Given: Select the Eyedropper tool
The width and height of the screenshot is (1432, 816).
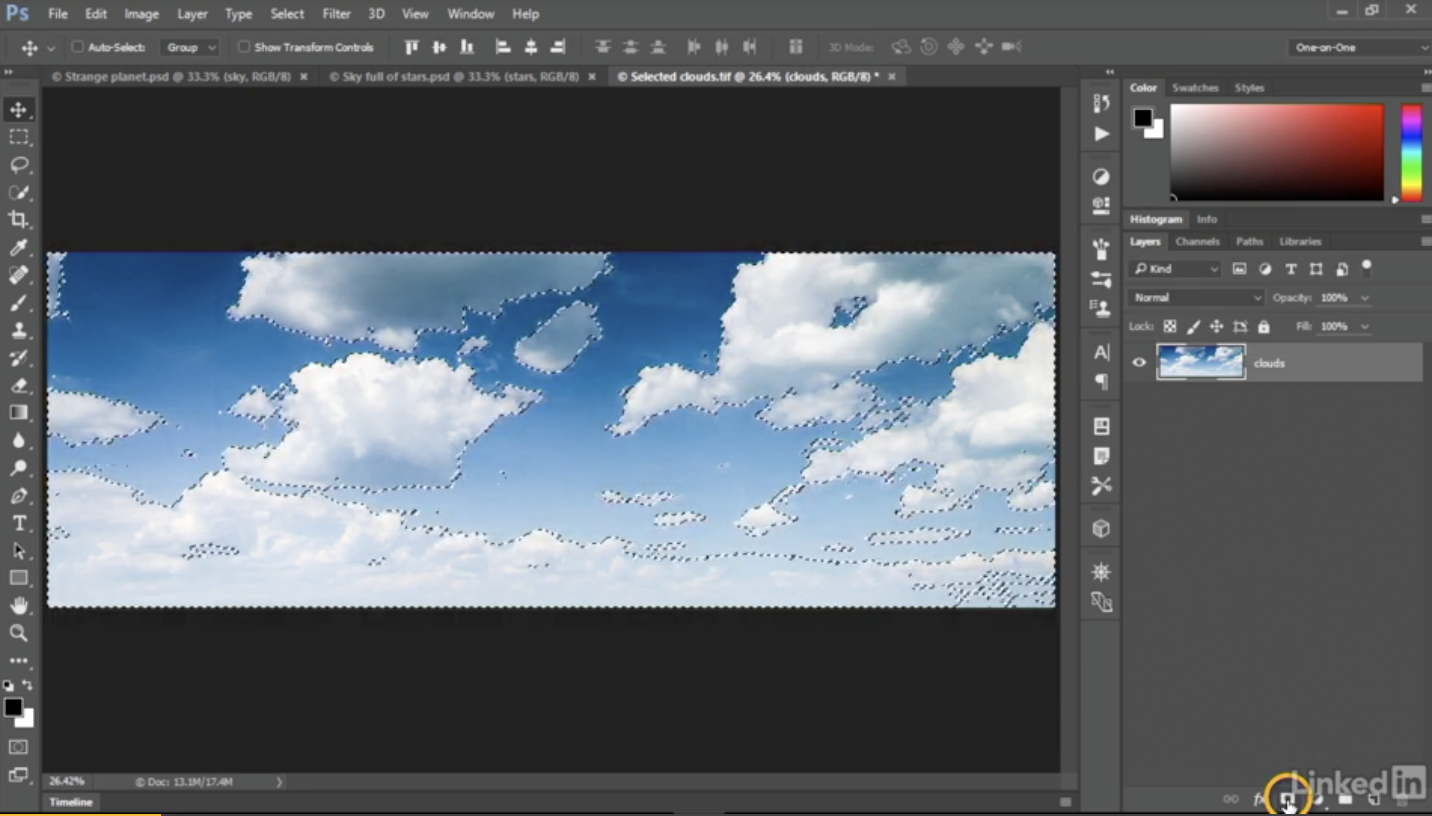Looking at the screenshot, I should [19, 247].
